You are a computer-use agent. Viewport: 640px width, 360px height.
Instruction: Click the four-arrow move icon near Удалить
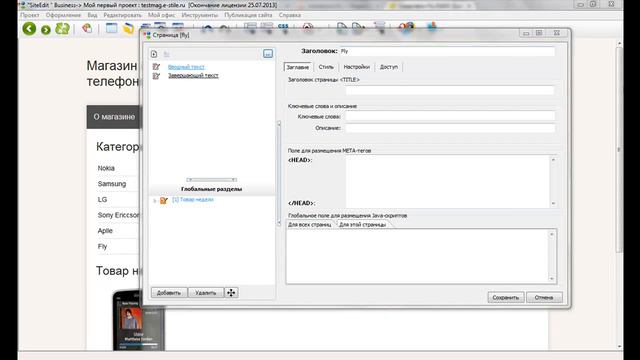pos(231,293)
